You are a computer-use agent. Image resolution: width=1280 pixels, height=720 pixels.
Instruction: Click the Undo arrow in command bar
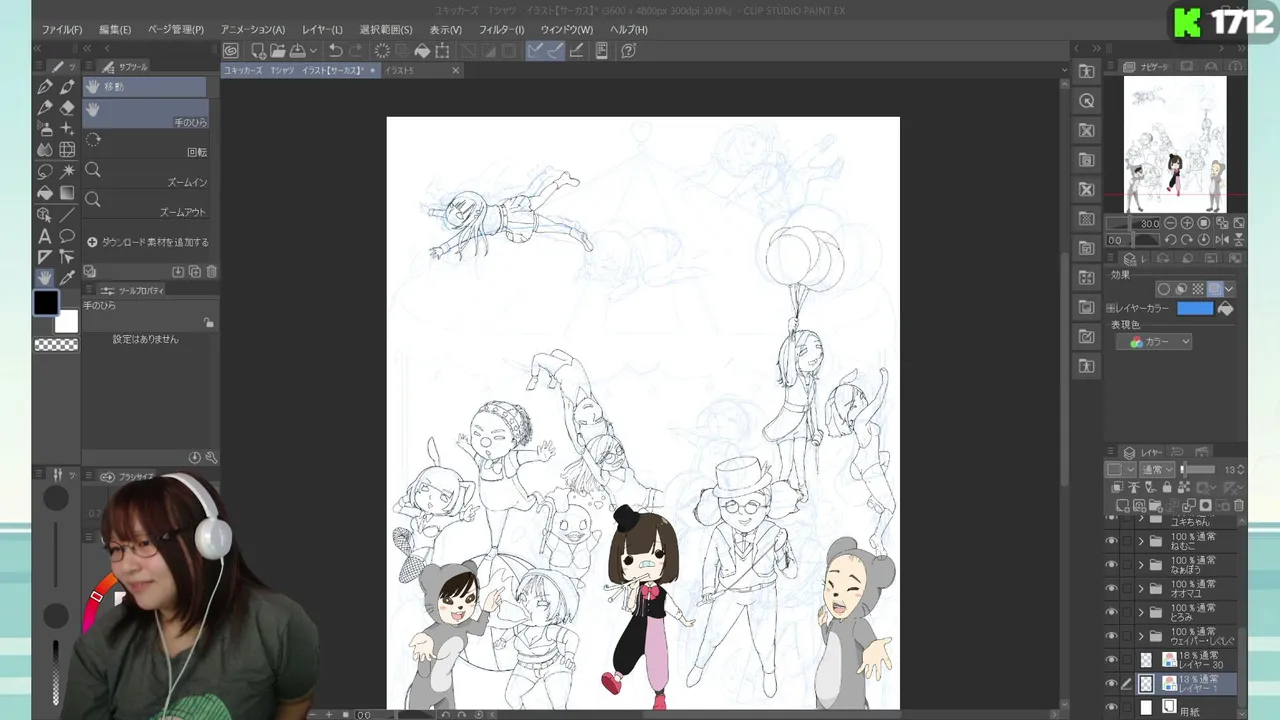click(336, 50)
